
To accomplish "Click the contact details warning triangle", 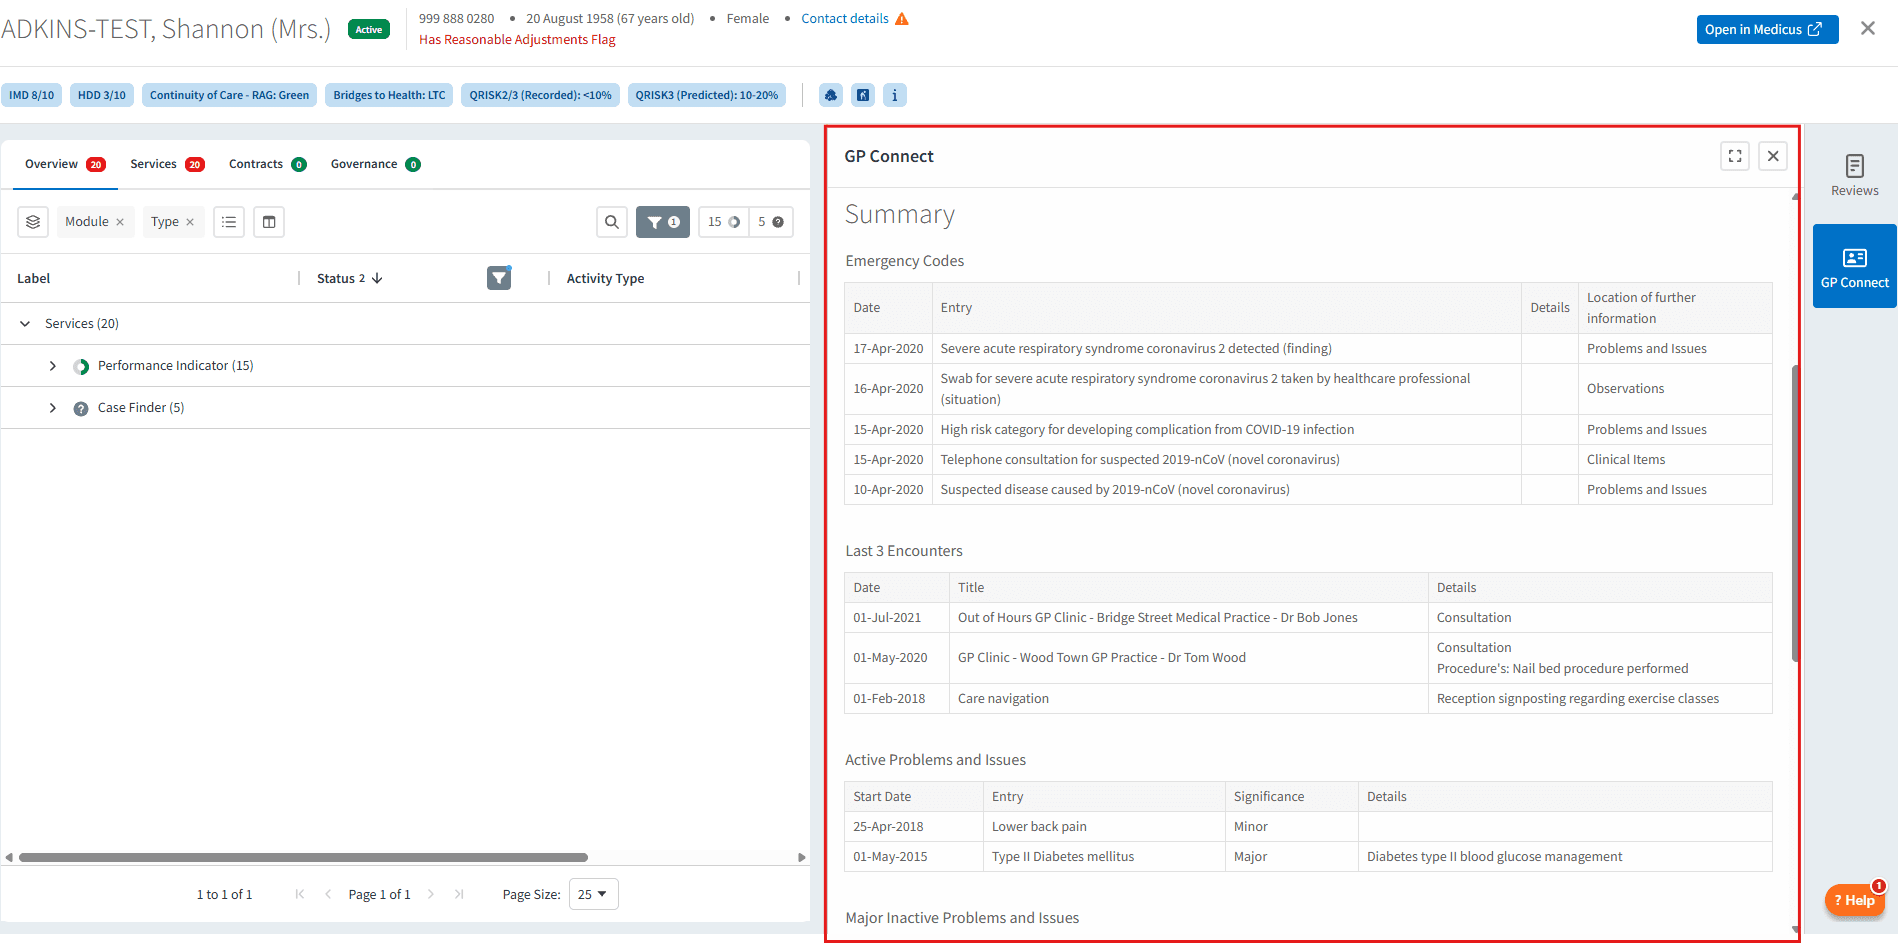I will [x=902, y=19].
